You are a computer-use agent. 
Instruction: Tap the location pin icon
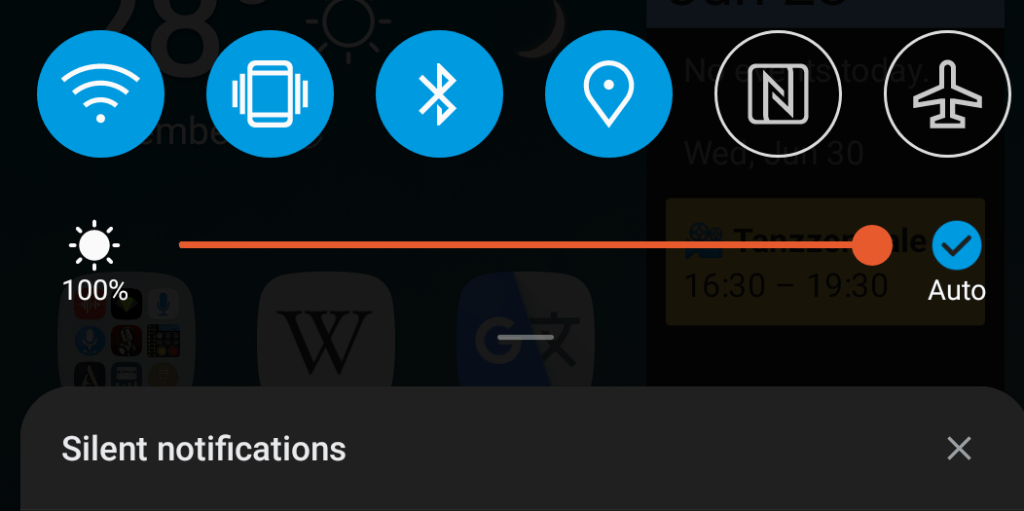(609, 94)
